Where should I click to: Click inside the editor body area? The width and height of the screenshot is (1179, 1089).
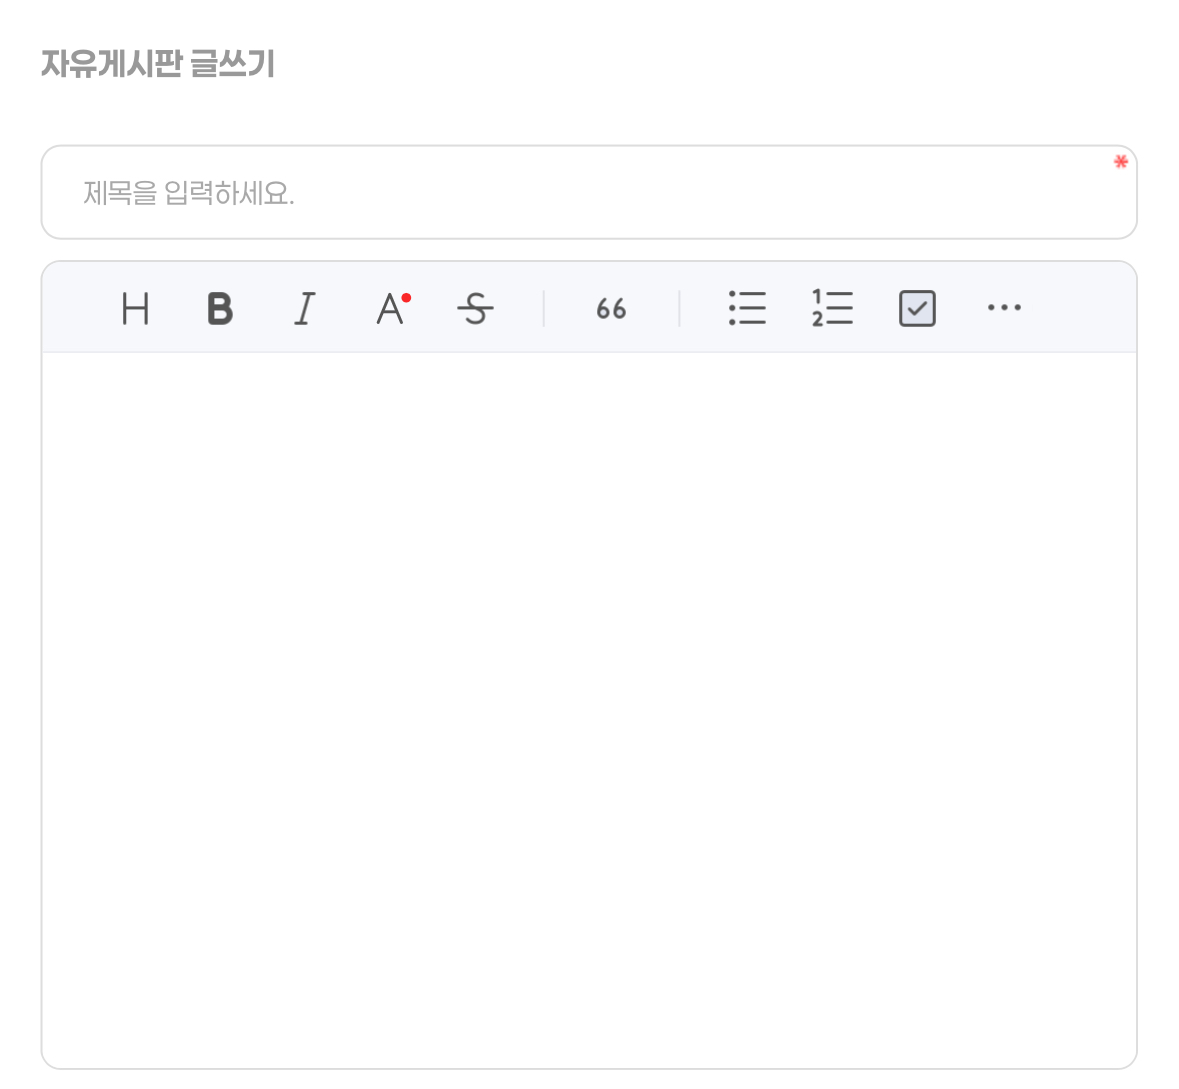(589, 709)
